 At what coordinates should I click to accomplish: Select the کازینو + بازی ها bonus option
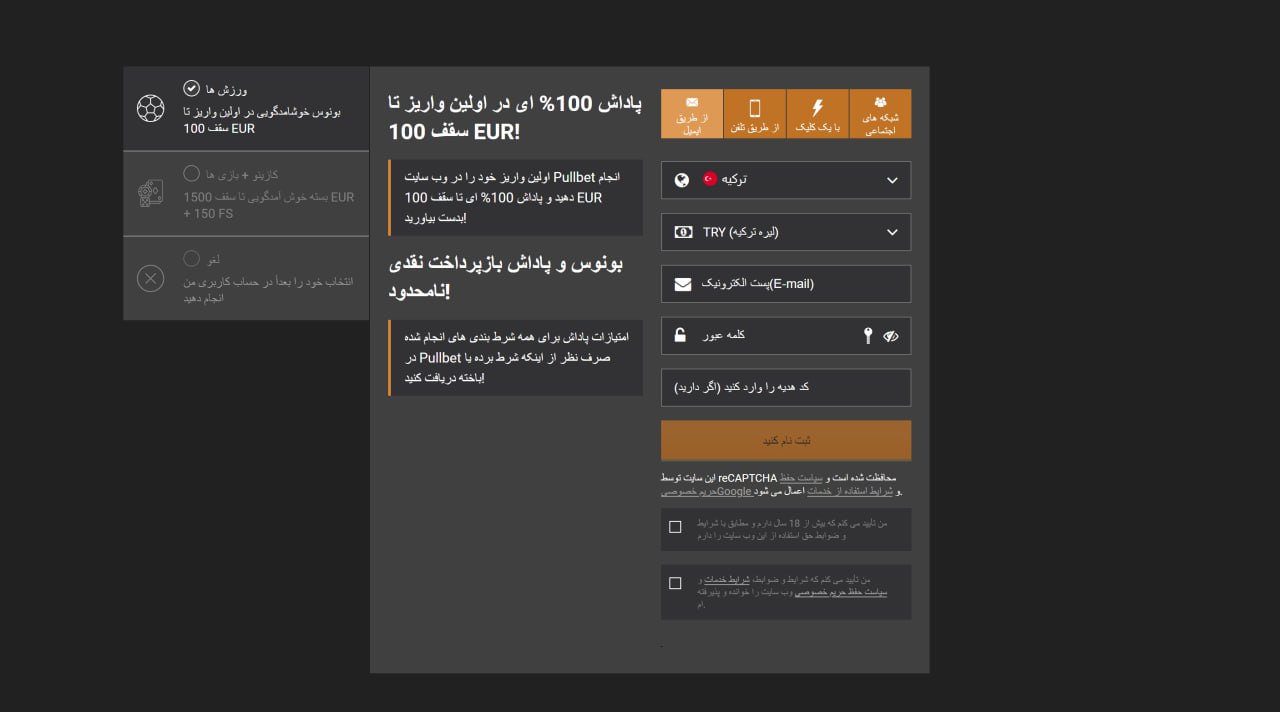click(x=246, y=193)
